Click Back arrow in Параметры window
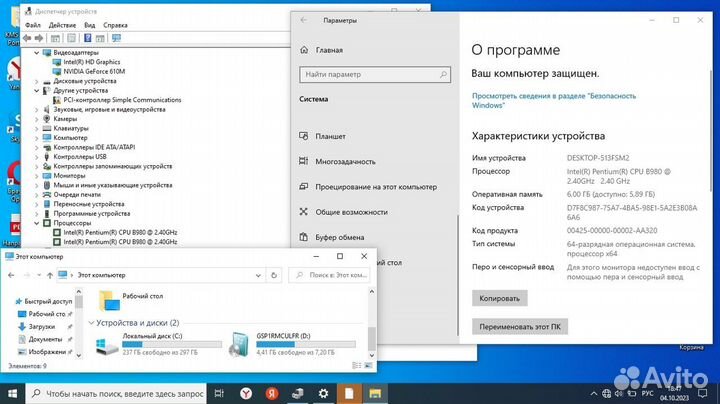 click(304, 20)
